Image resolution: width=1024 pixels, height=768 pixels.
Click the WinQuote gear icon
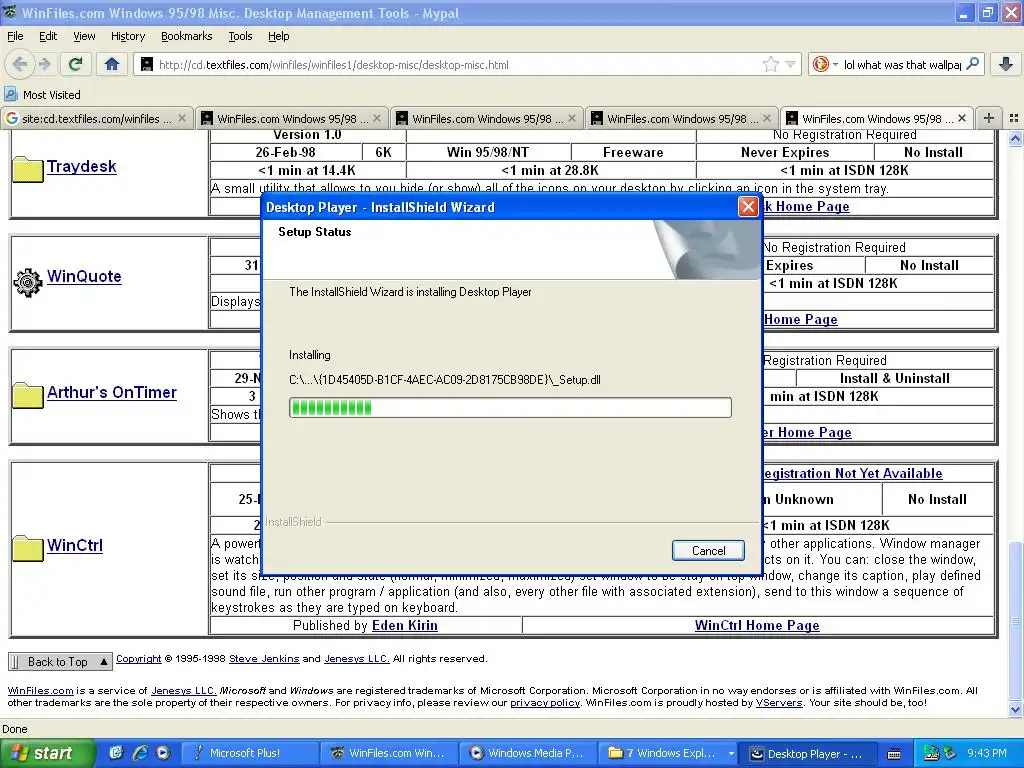[x=27, y=282]
